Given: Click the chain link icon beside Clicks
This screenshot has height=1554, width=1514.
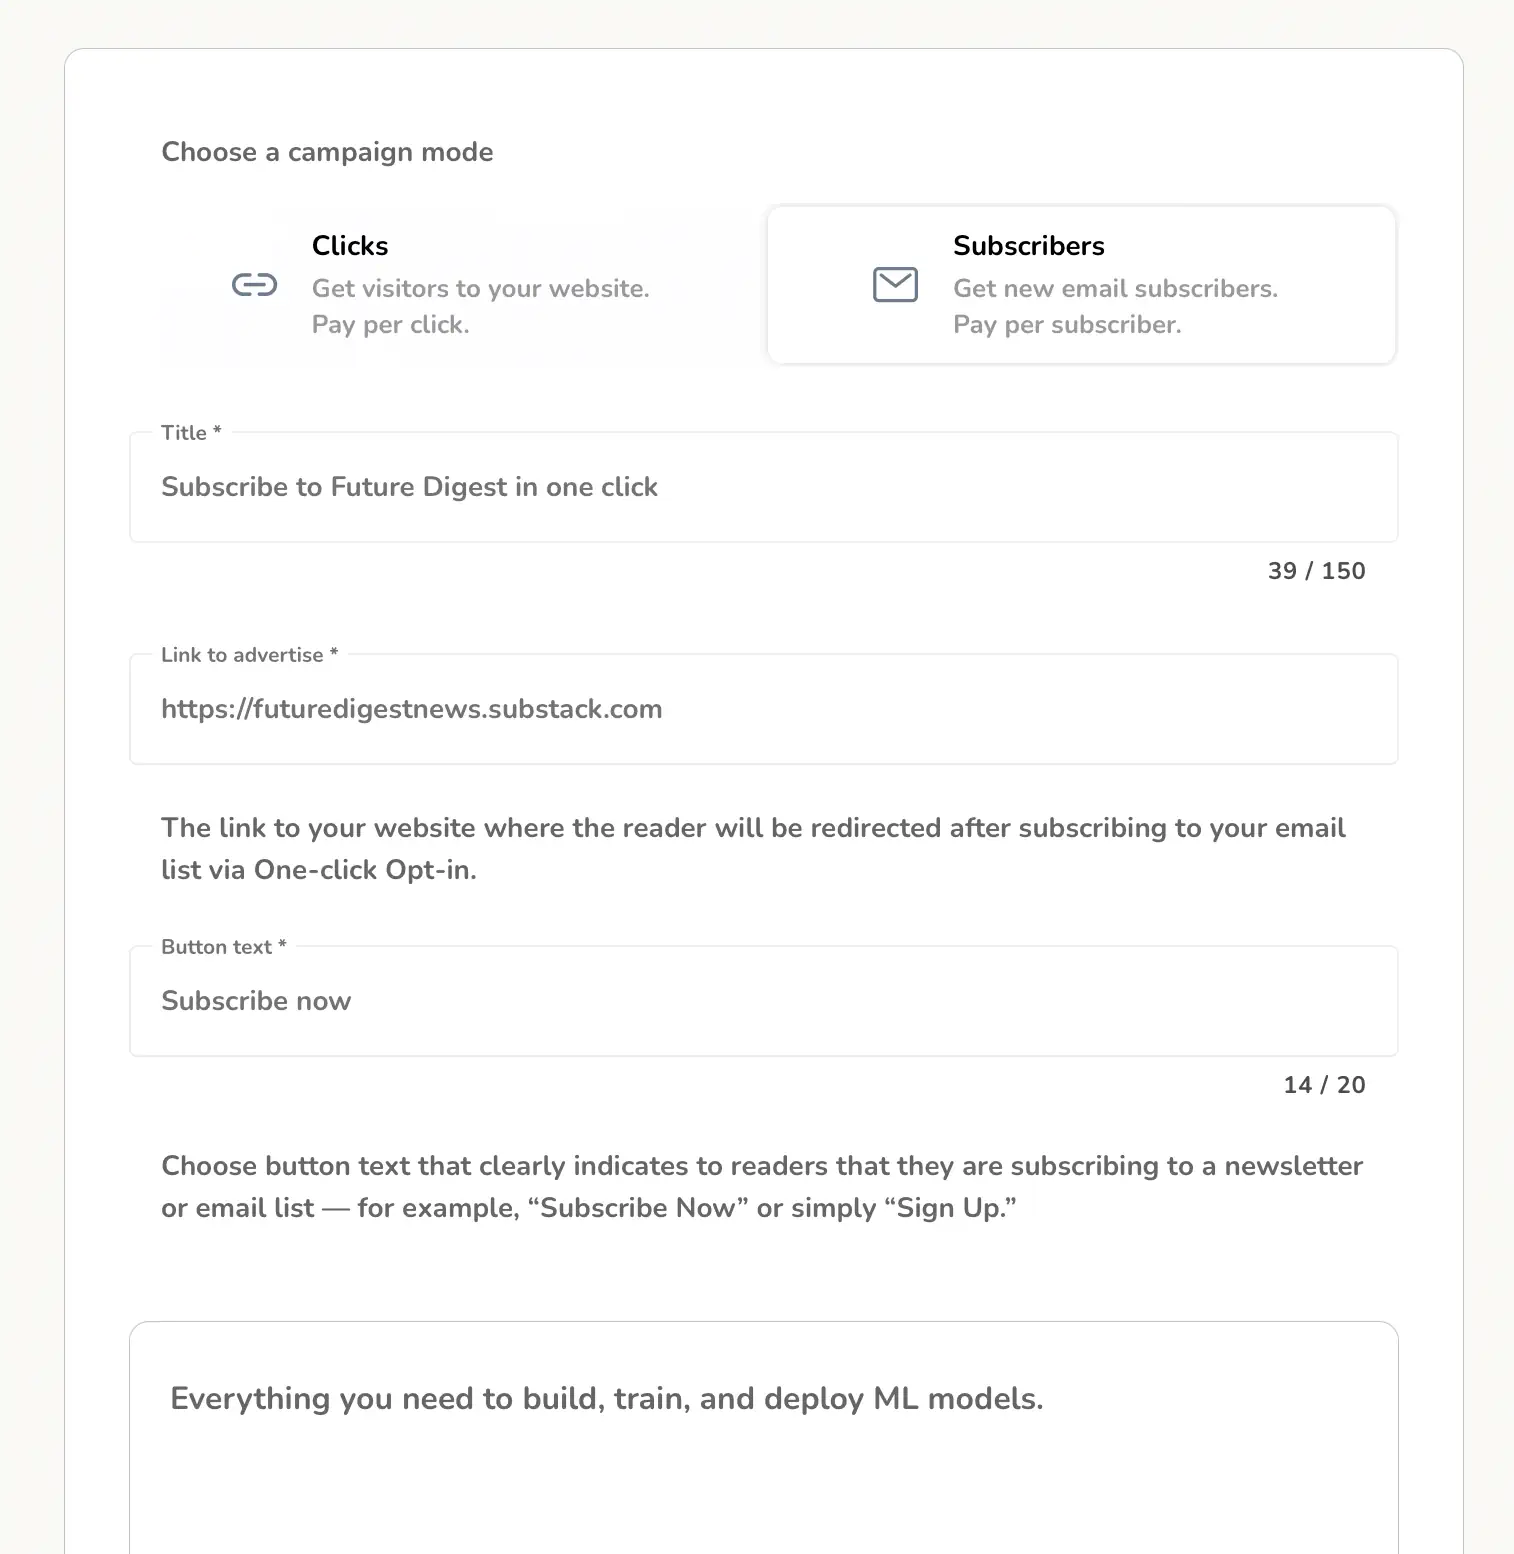Looking at the screenshot, I should (x=254, y=286).
